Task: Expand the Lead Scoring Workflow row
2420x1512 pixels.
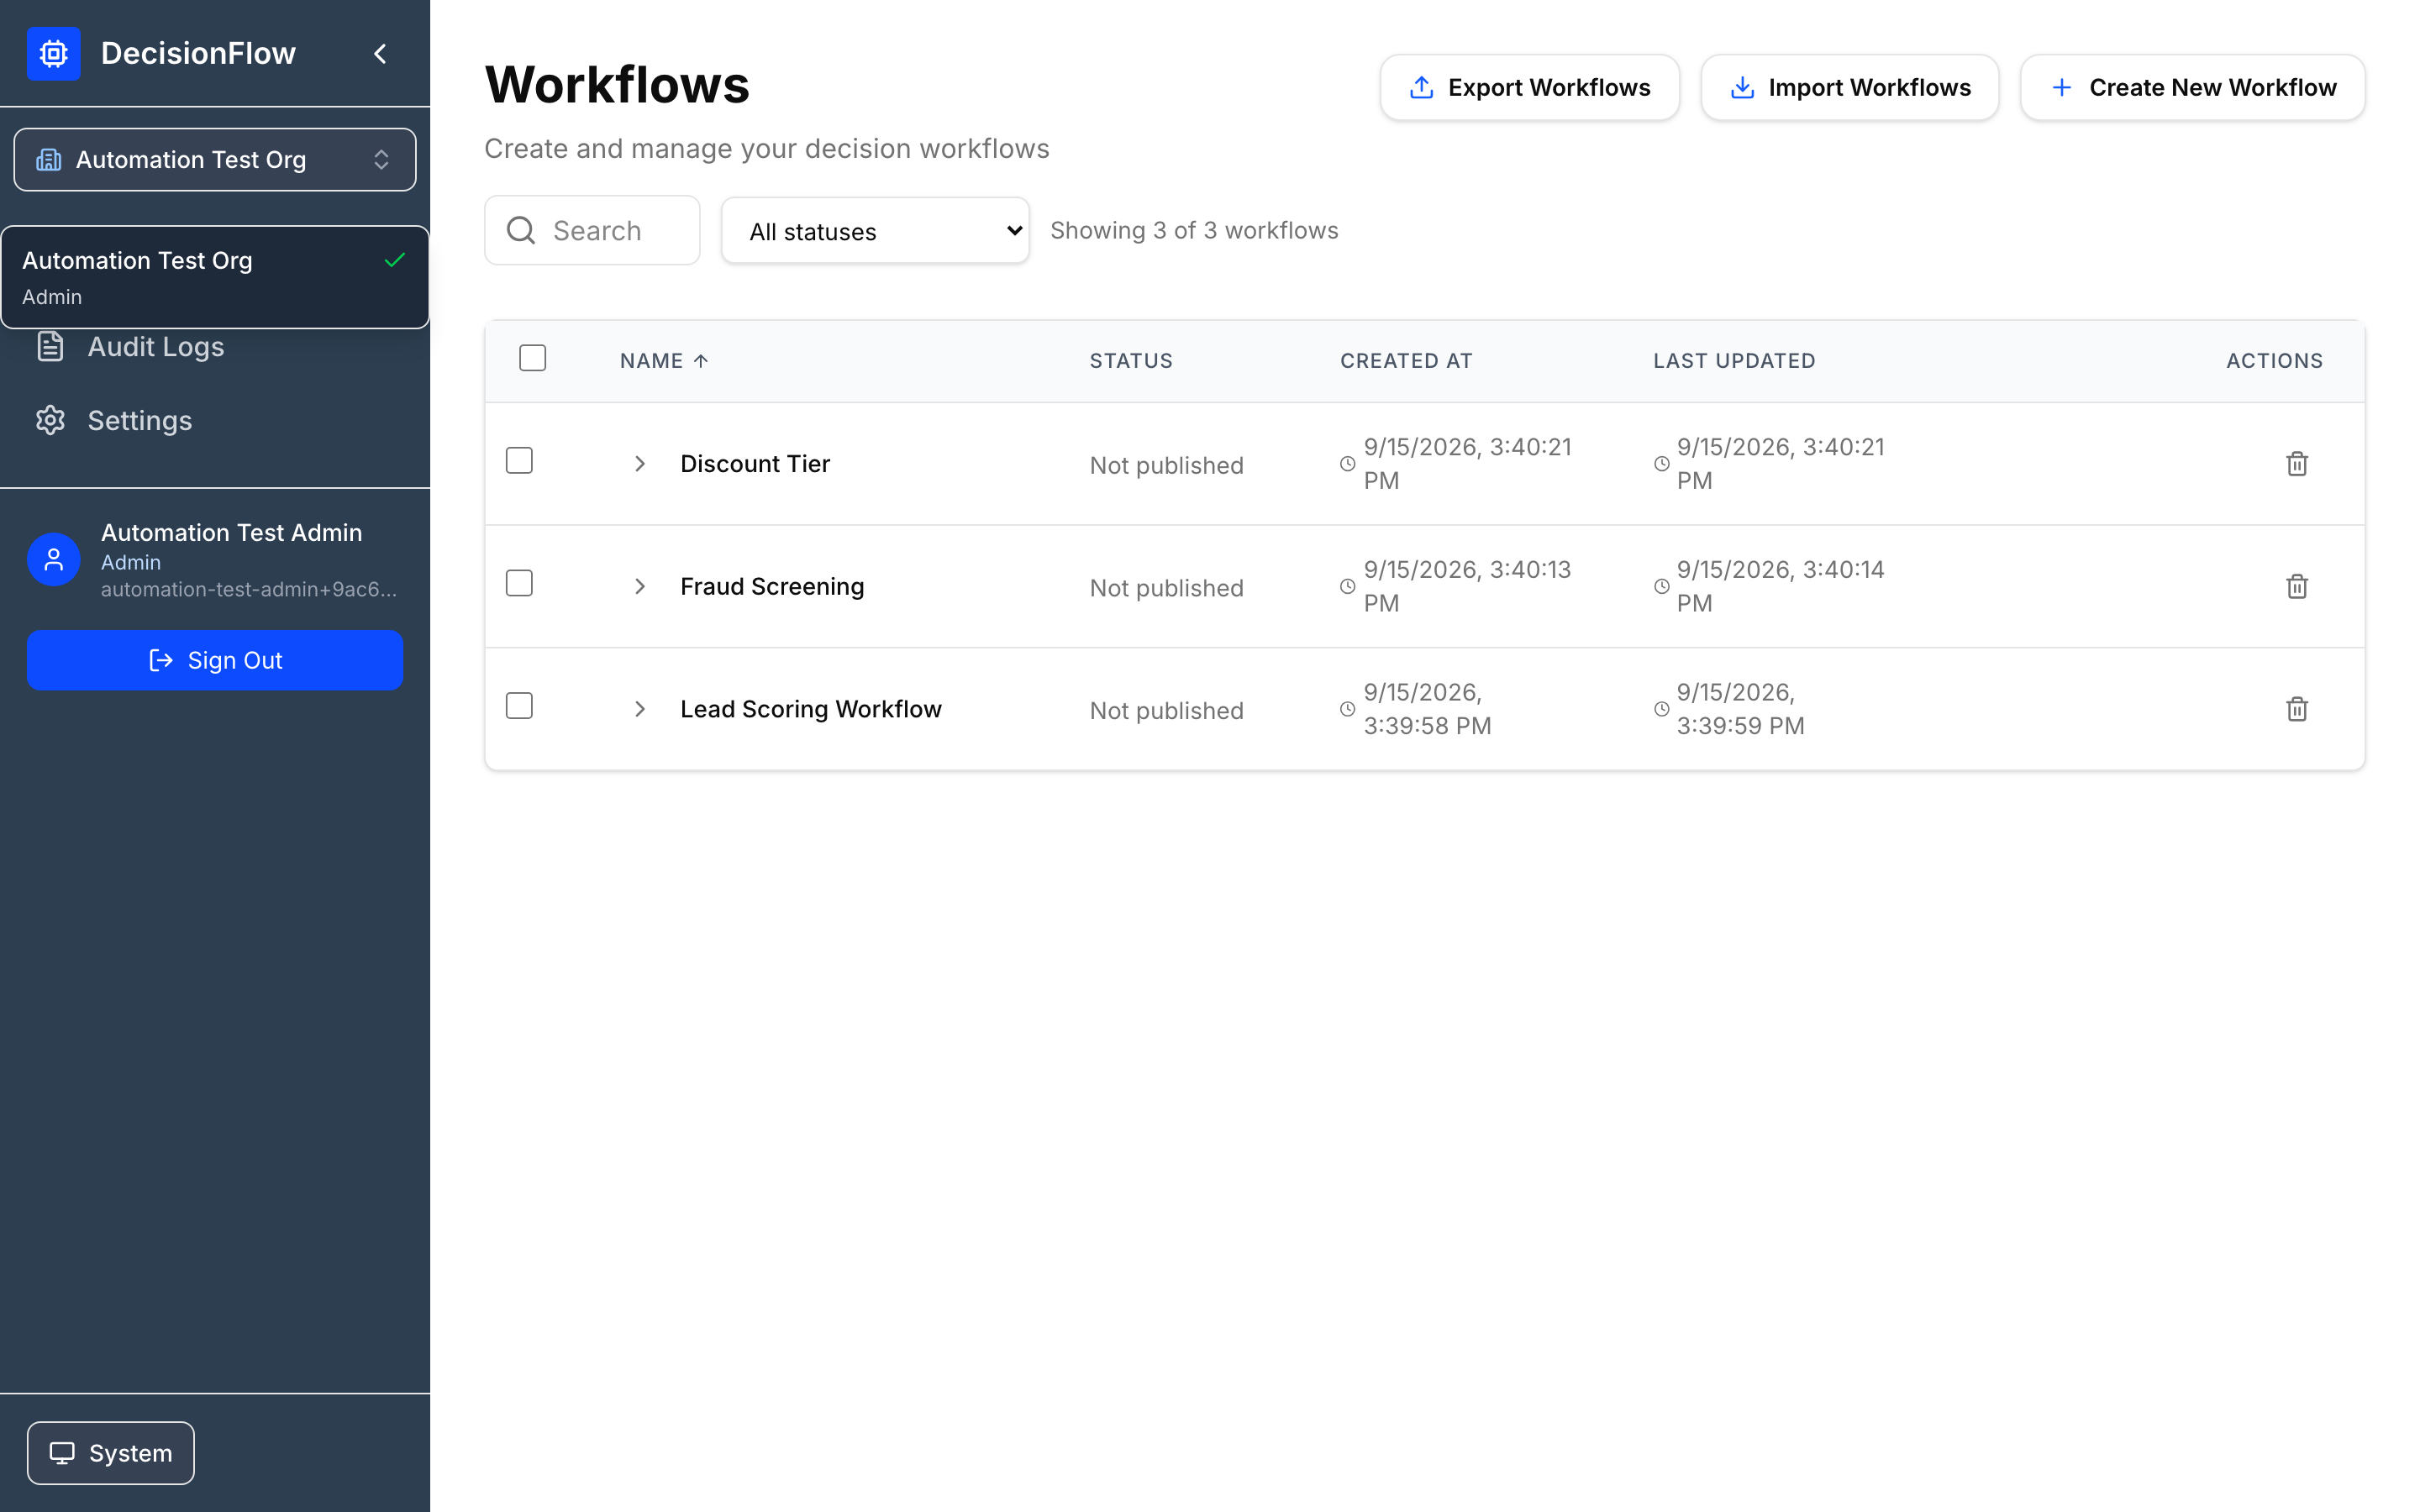Action: click(x=640, y=709)
